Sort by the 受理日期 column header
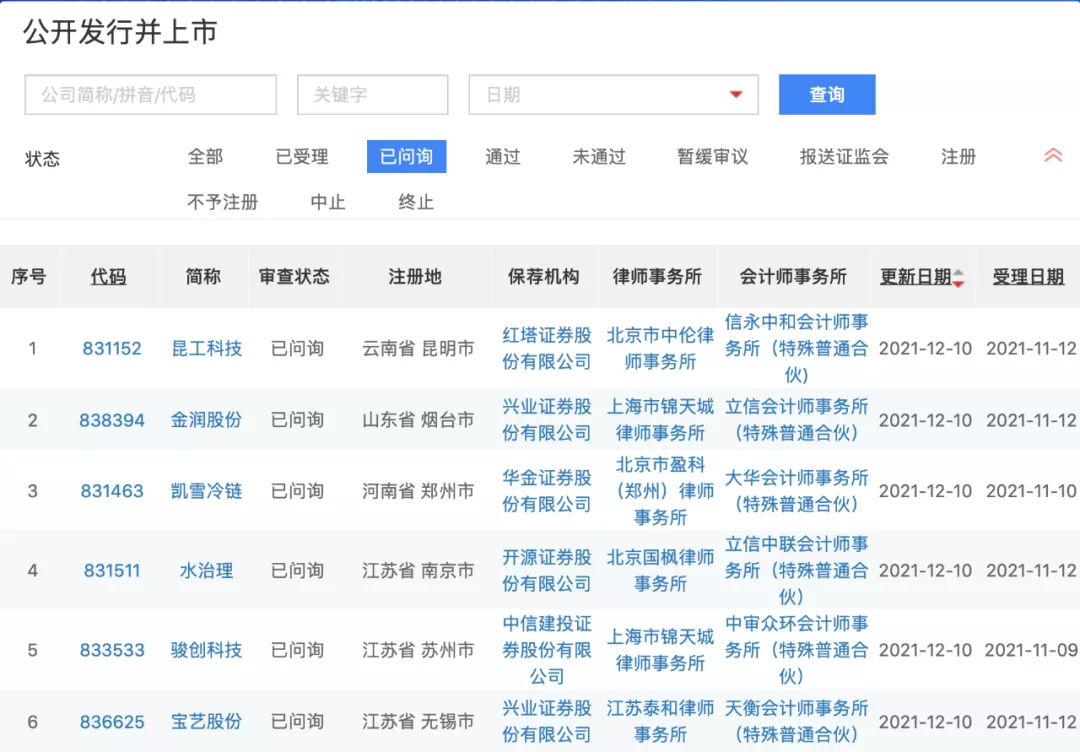 click(1028, 277)
